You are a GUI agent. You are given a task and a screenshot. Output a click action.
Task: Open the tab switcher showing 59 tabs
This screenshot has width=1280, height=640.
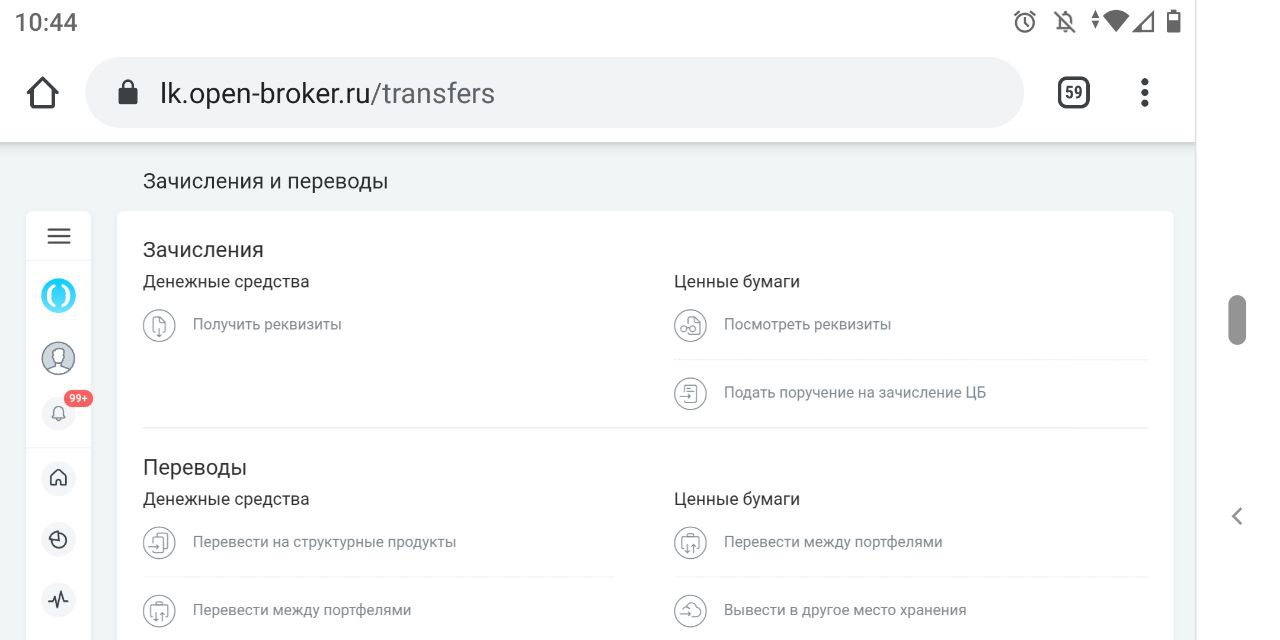1073,93
